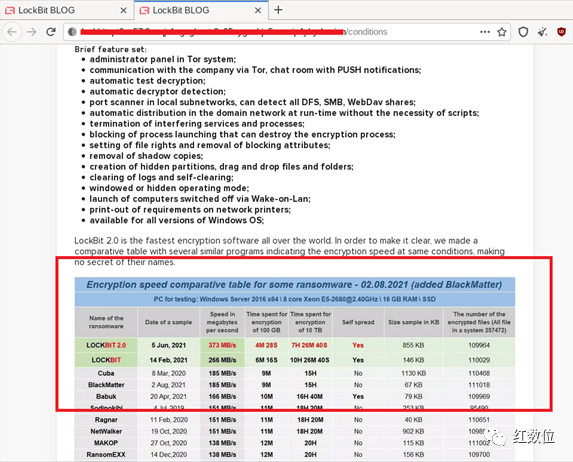Click the 'Brief feature set:' heading

click(x=110, y=49)
